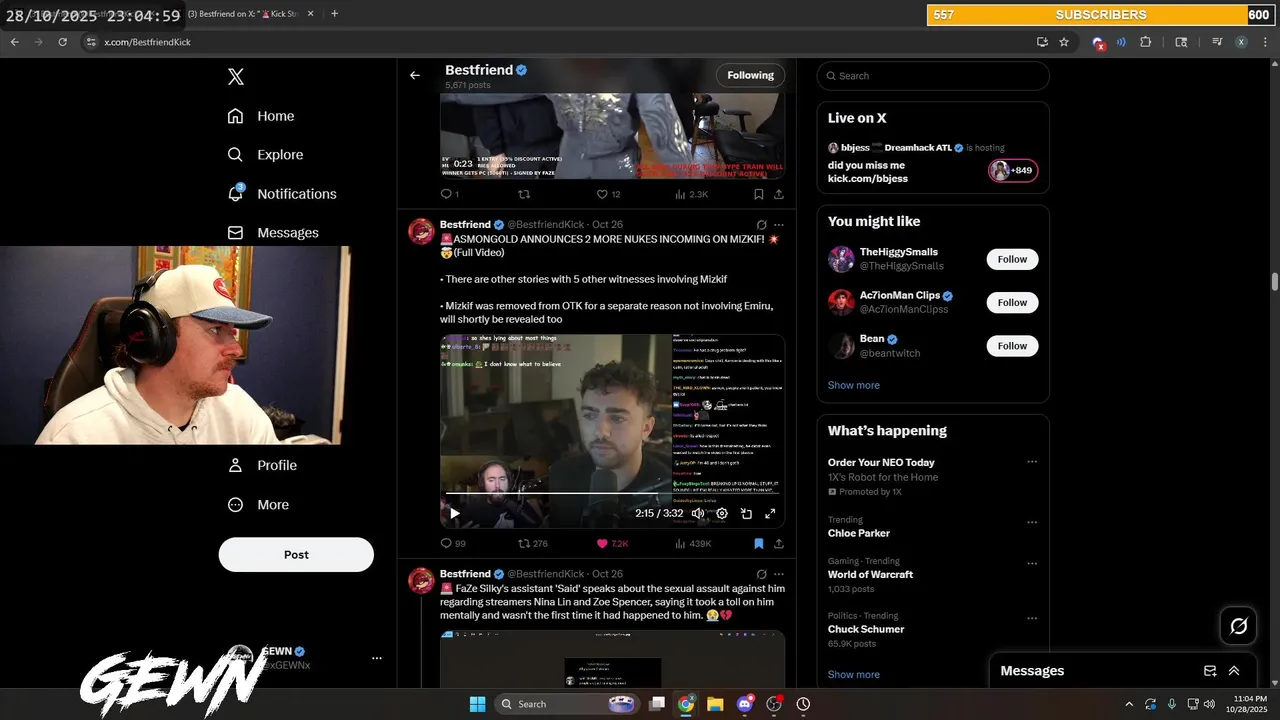Open GEWN account menu dots
Image resolution: width=1280 pixels, height=720 pixels.
(x=377, y=658)
